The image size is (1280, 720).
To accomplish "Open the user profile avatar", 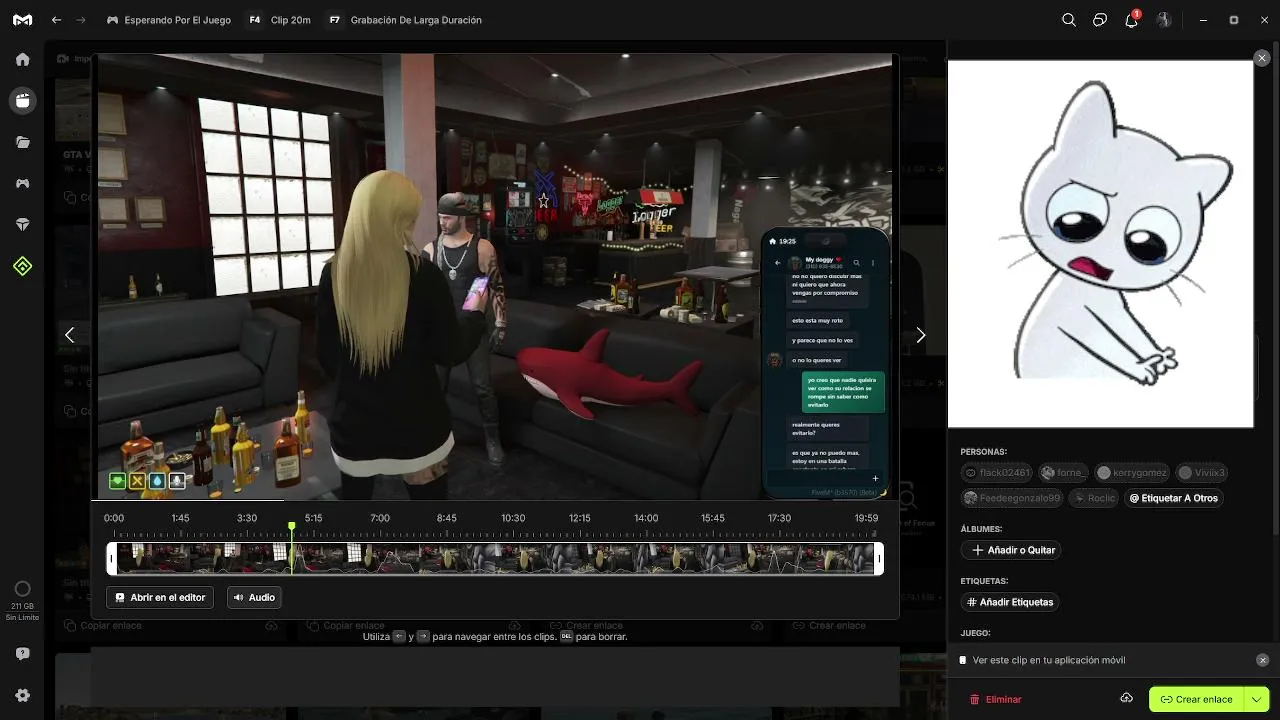I will pos(1164,20).
